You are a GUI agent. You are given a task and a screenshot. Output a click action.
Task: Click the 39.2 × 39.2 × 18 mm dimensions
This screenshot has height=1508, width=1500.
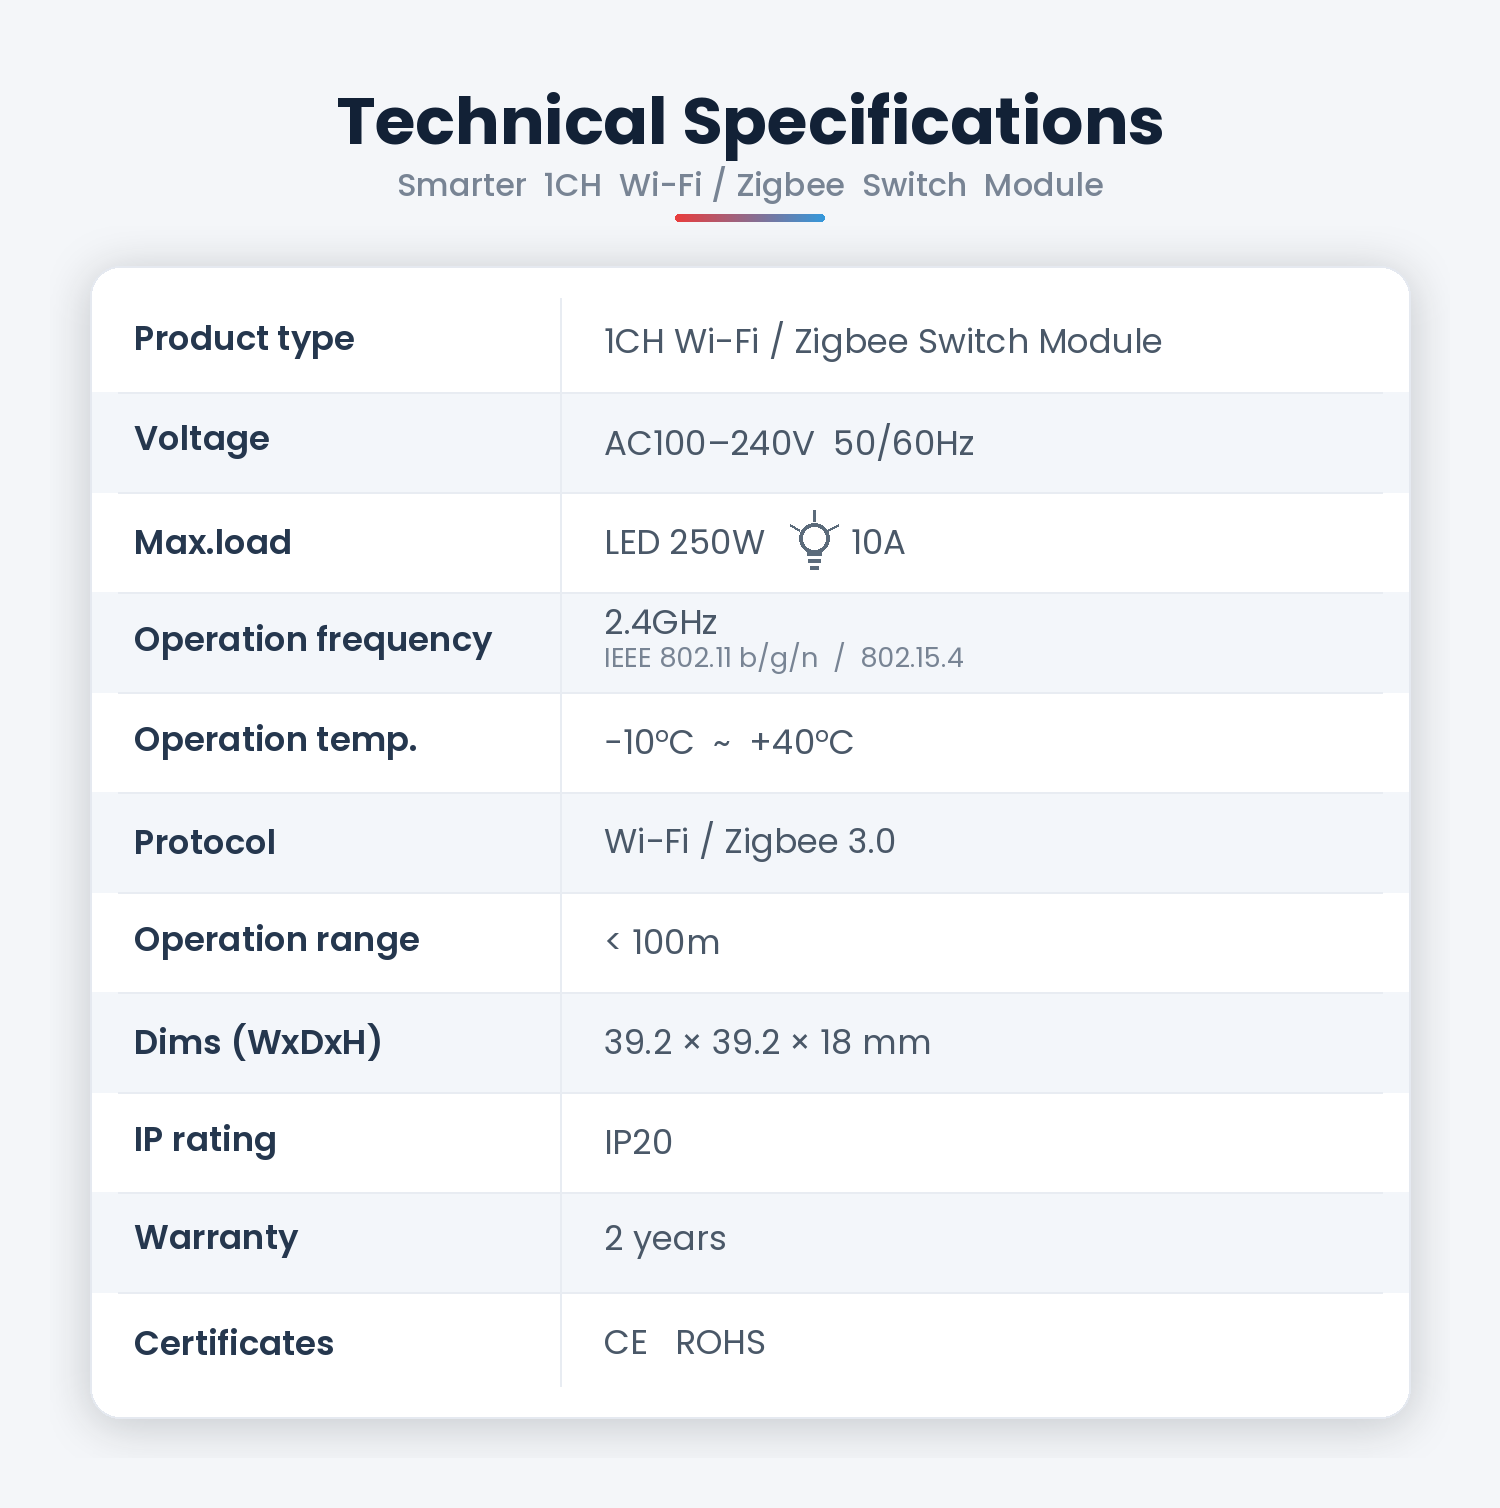[767, 1042]
